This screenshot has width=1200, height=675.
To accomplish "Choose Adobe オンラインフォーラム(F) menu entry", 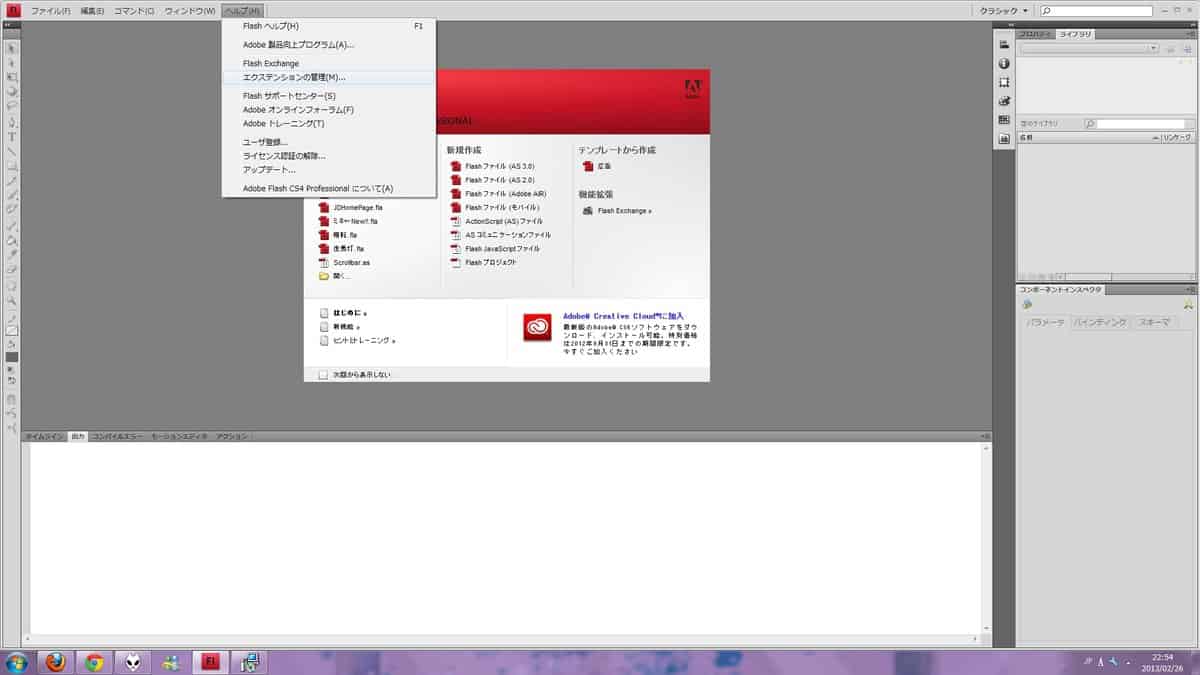I will pos(329,110).
